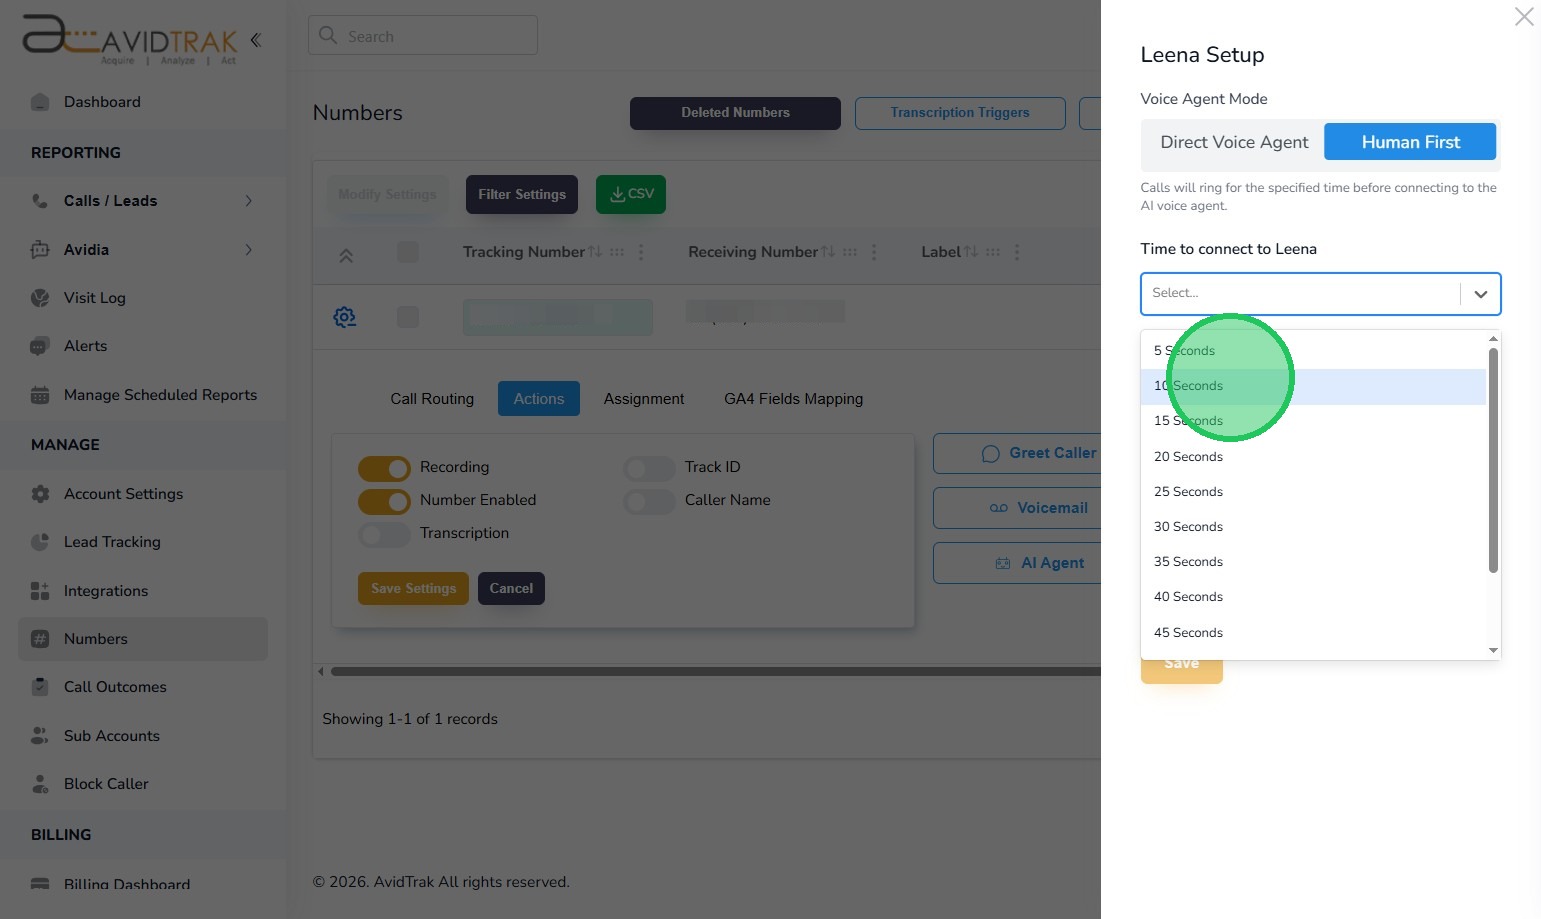Screen dimensions: 1541x919
Task: Click the horizontal table scrollbar
Action: point(715,672)
